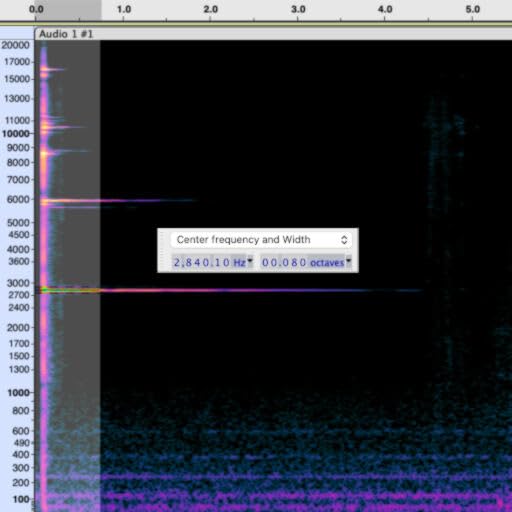The height and width of the screenshot is (512, 512).
Task: Click the 100 label on the frequency scale
Action: click(x=21, y=499)
